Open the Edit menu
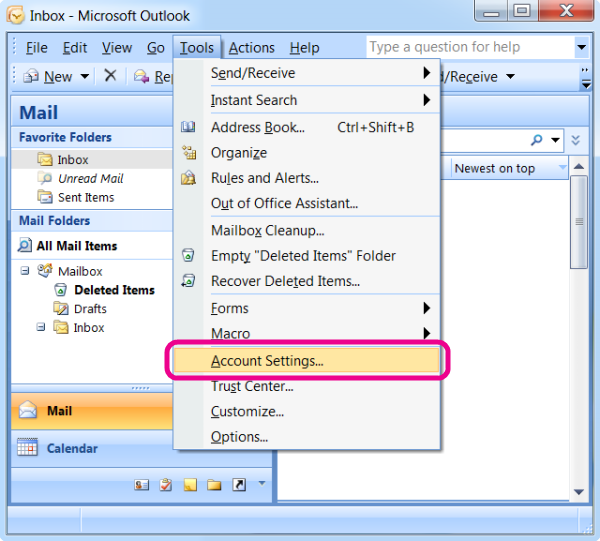600x541 pixels. pos(75,48)
